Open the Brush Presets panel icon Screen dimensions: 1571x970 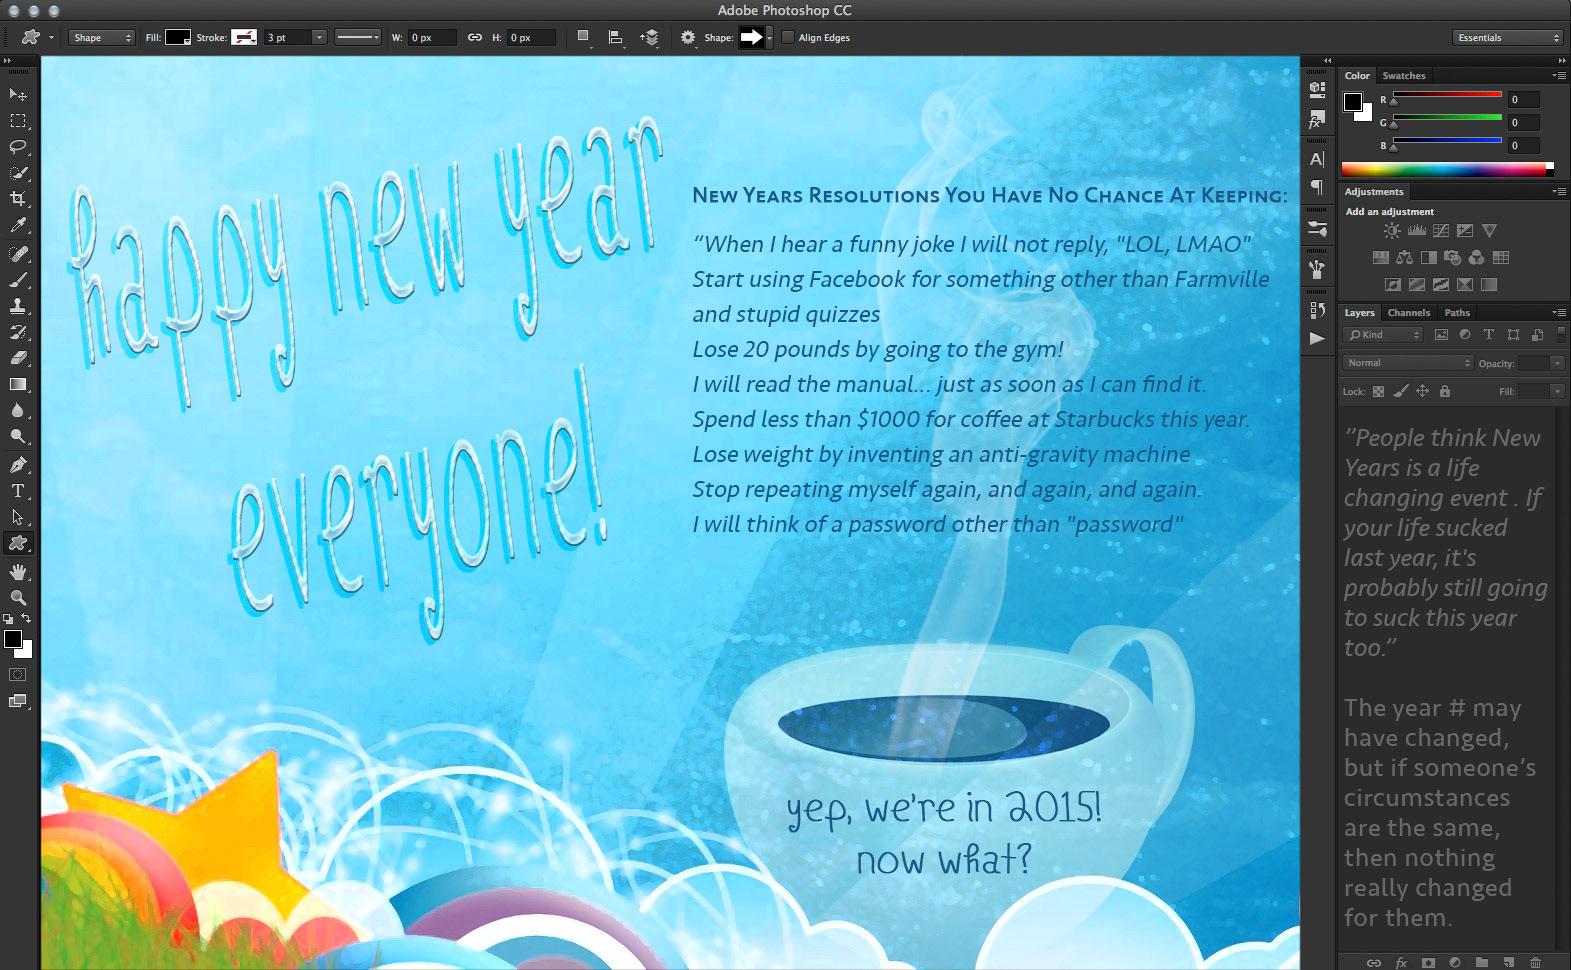point(1317,229)
